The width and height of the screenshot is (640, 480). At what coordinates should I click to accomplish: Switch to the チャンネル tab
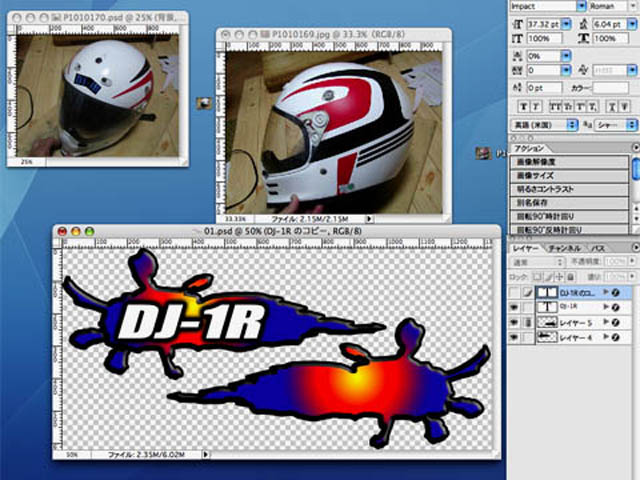[x=564, y=248]
